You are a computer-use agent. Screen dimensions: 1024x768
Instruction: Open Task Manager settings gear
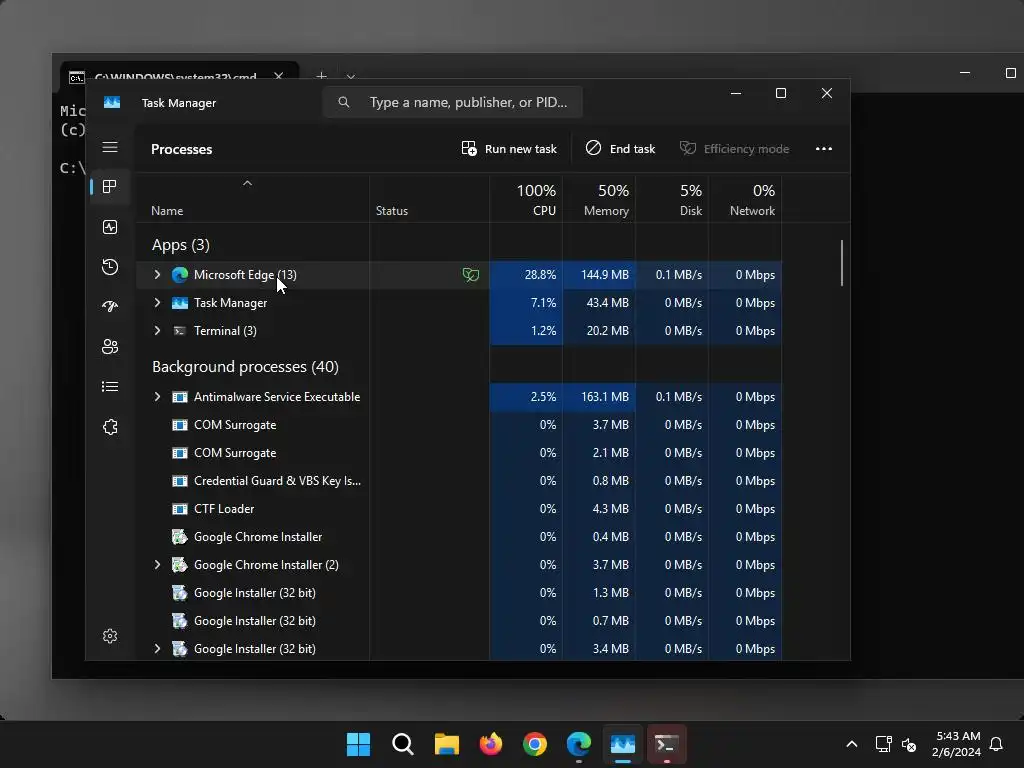110,636
